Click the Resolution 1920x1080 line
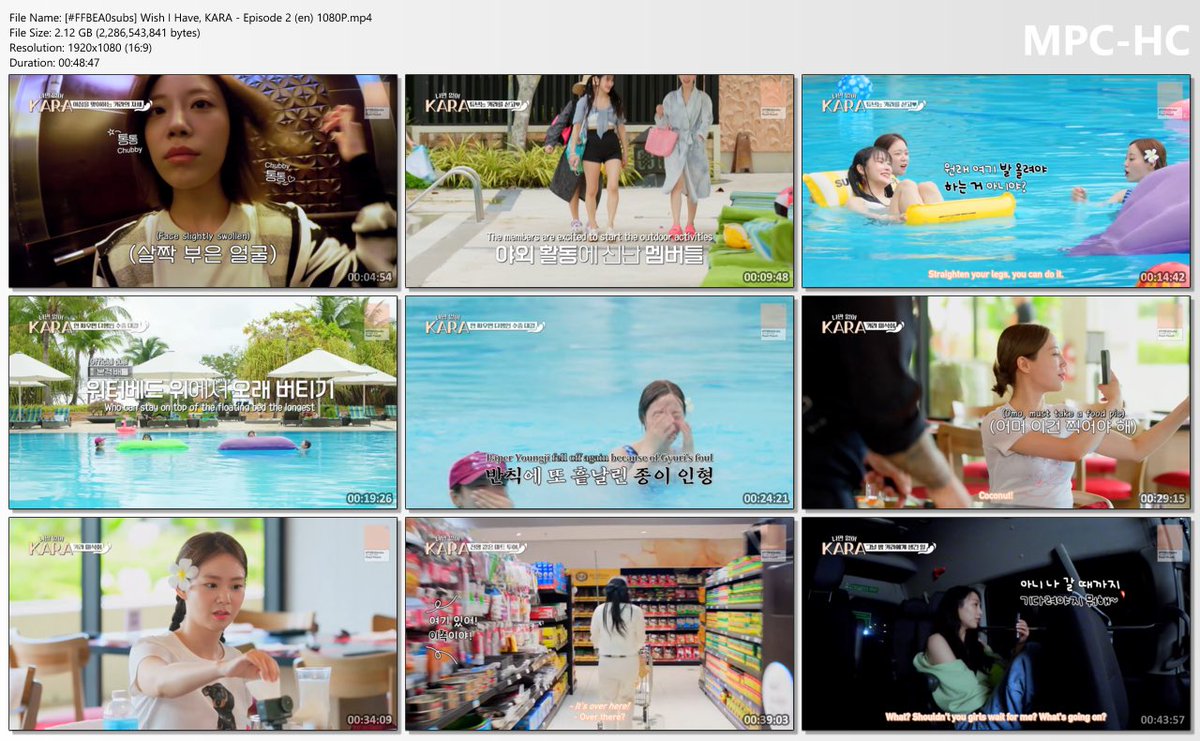This screenshot has height=741, width=1200. click(x=81, y=47)
